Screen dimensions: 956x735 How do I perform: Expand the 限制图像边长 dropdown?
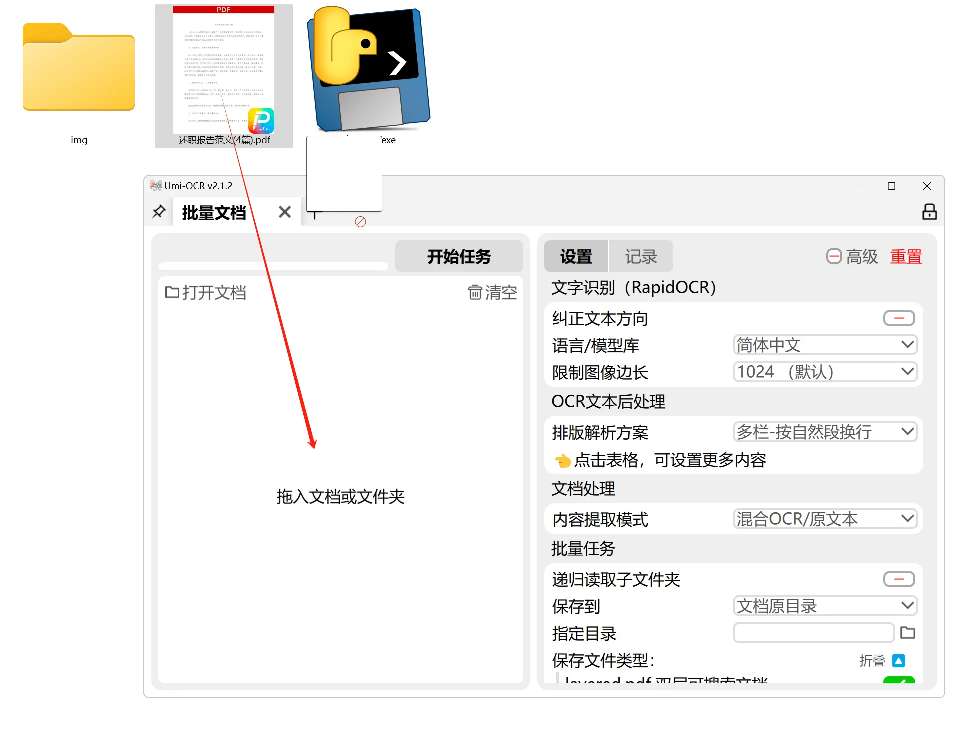[x=824, y=372]
